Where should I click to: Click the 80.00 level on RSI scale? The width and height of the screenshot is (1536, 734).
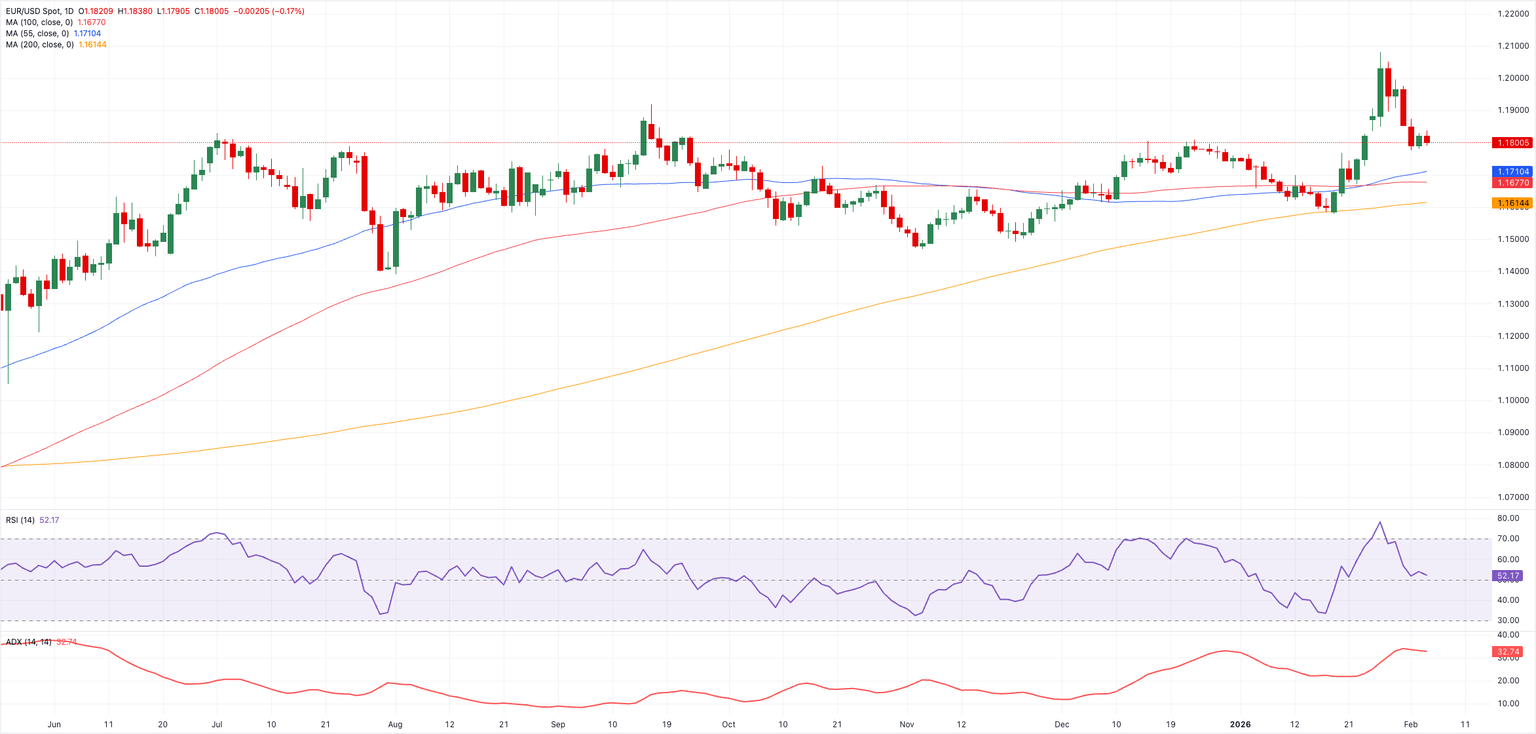1508,519
